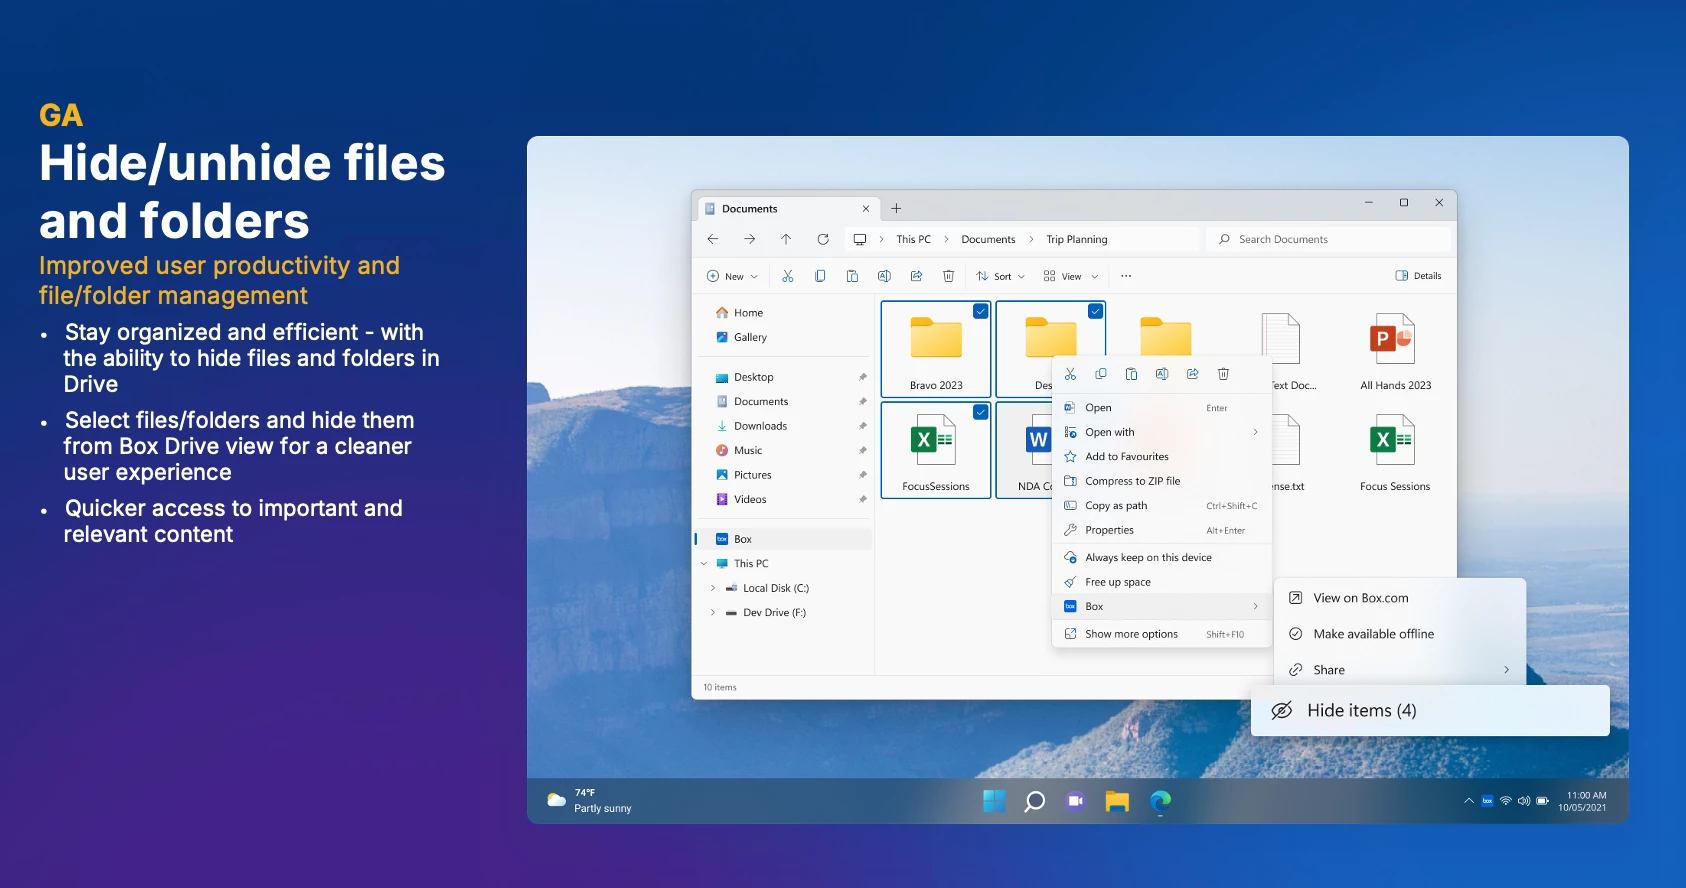Expand the Box submenu arrow
This screenshot has height=888, width=1686.
click(x=1256, y=607)
